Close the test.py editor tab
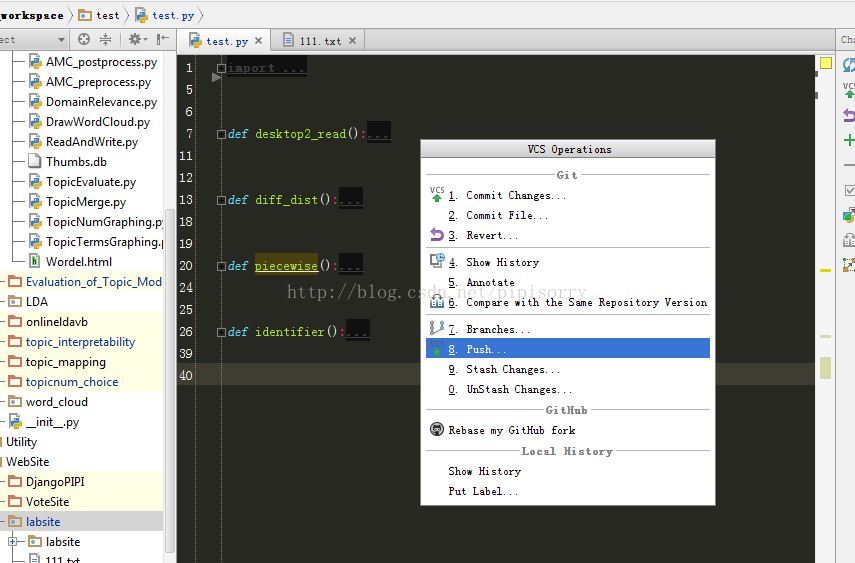The height and width of the screenshot is (563, 855). 258,41
